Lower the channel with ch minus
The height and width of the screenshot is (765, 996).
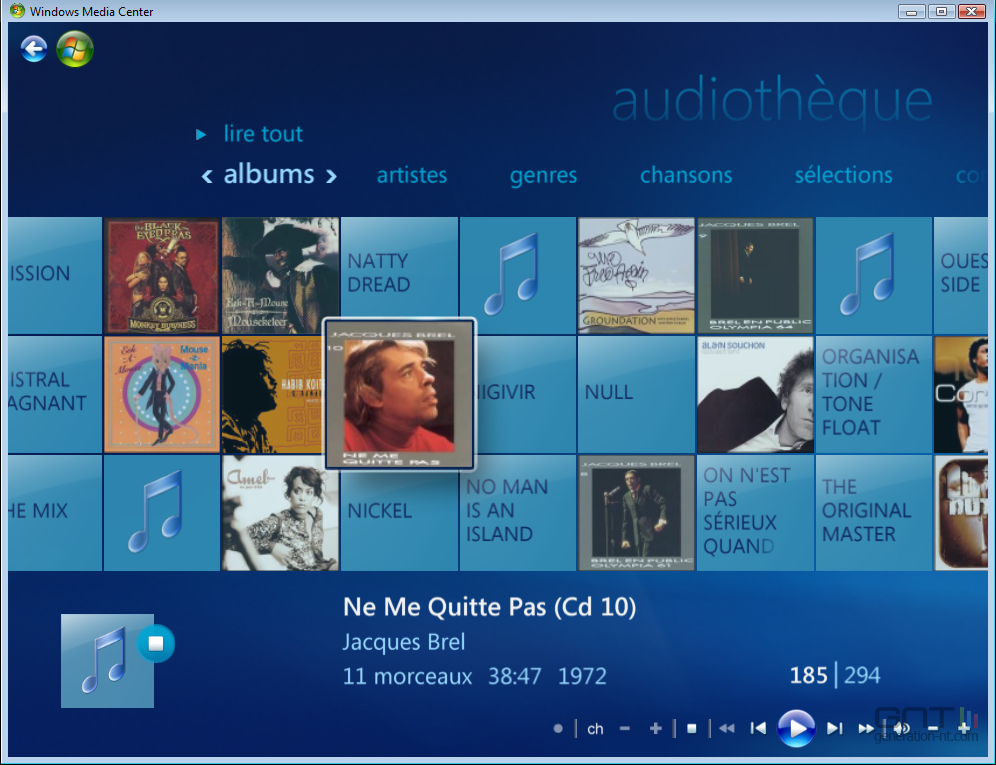[x=625, y=729]
